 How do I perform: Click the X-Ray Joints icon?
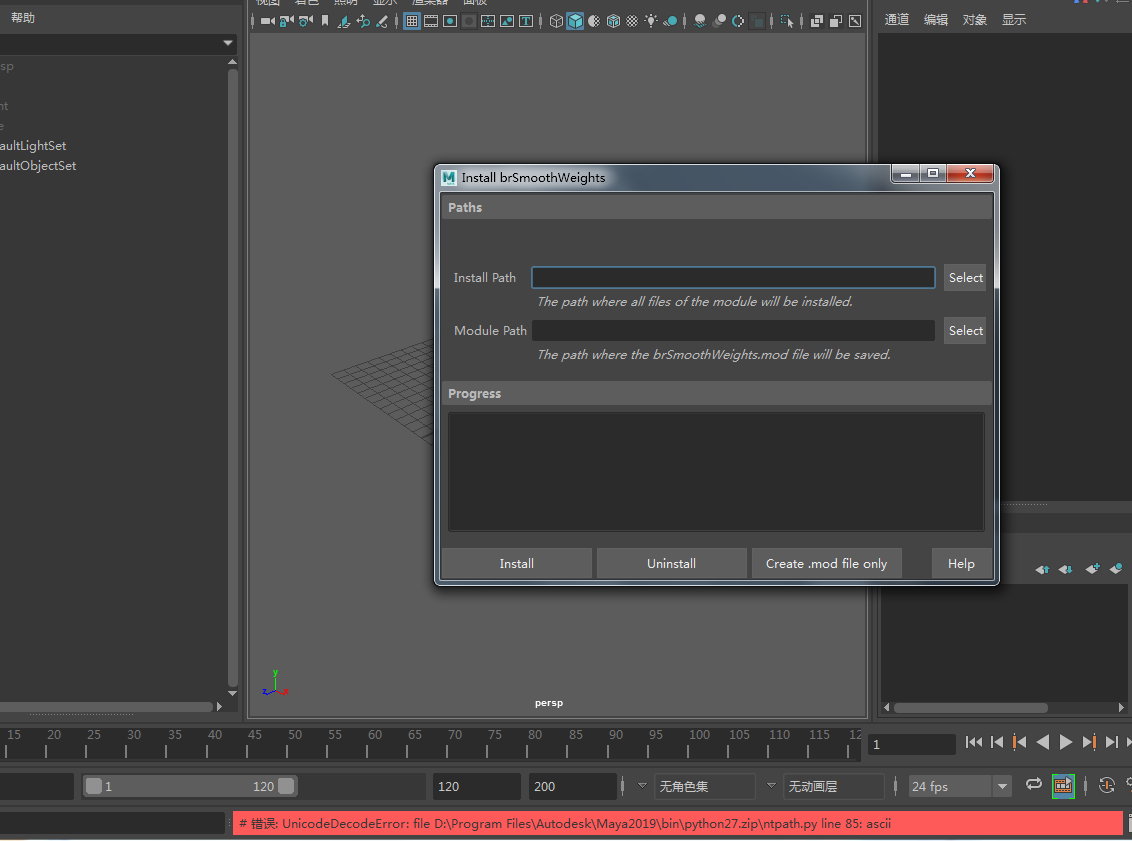(x=855, y=21)
